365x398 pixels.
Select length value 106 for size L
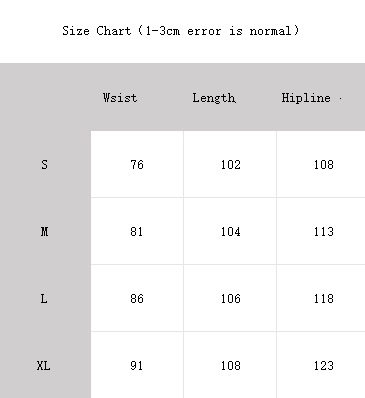click(231, 299)
